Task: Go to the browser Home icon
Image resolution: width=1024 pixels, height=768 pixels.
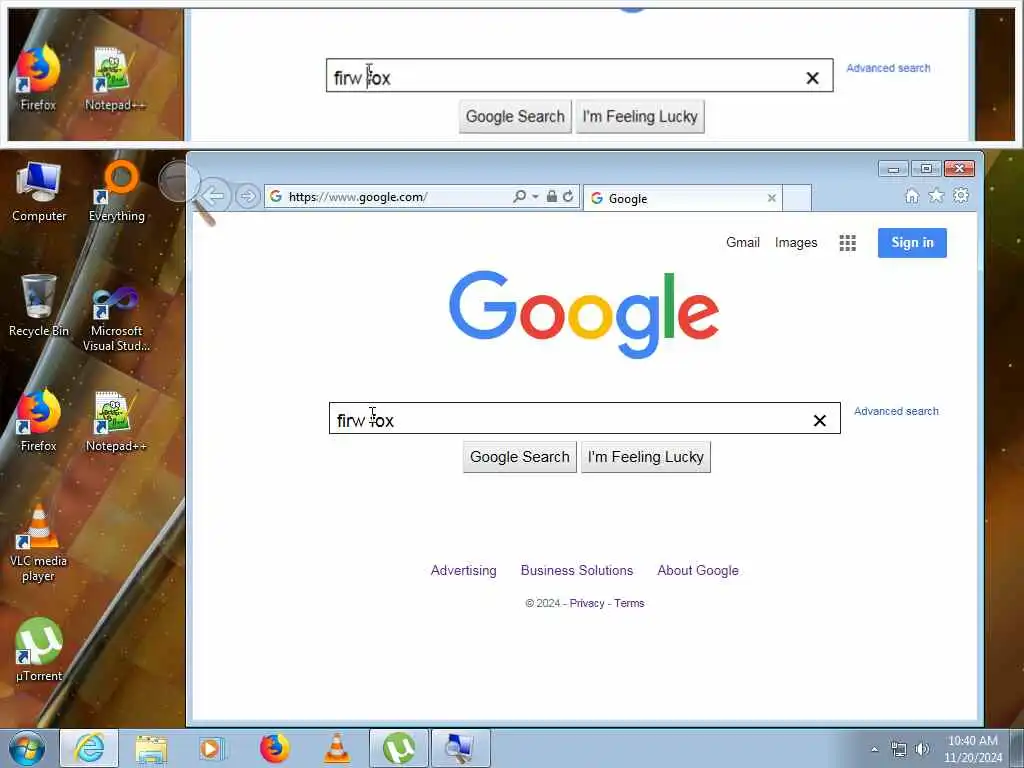Action: tap(912, 195)
